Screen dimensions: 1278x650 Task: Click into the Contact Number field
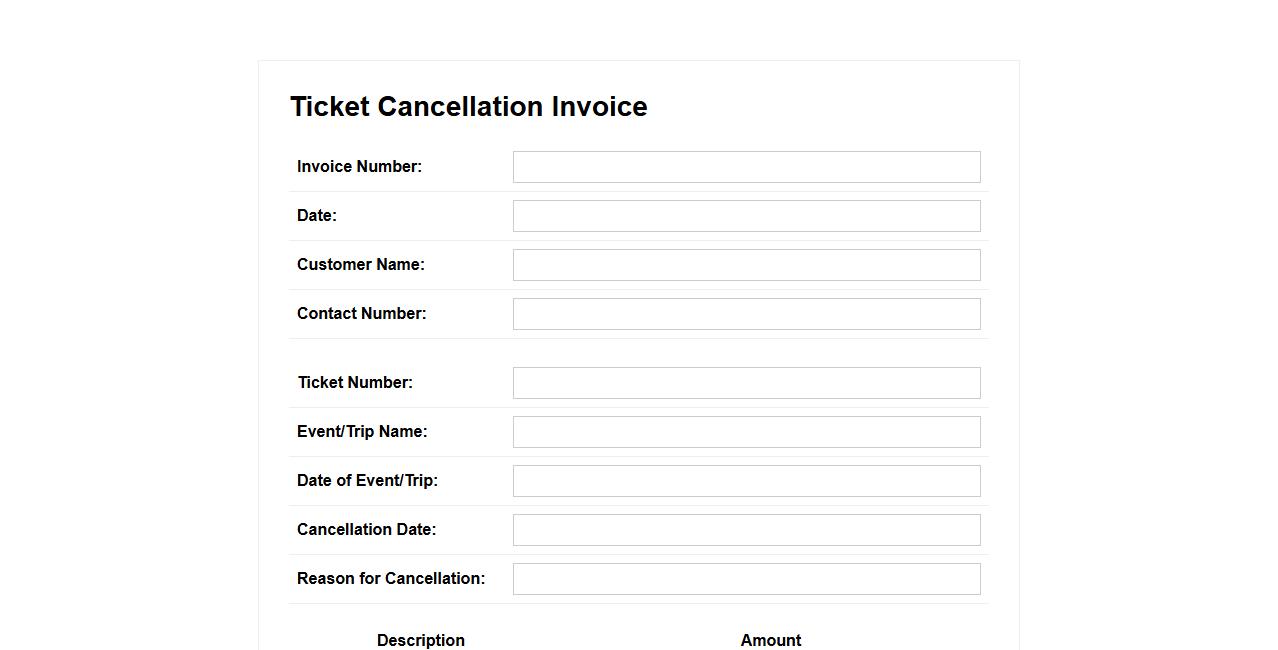pos(746,314)
